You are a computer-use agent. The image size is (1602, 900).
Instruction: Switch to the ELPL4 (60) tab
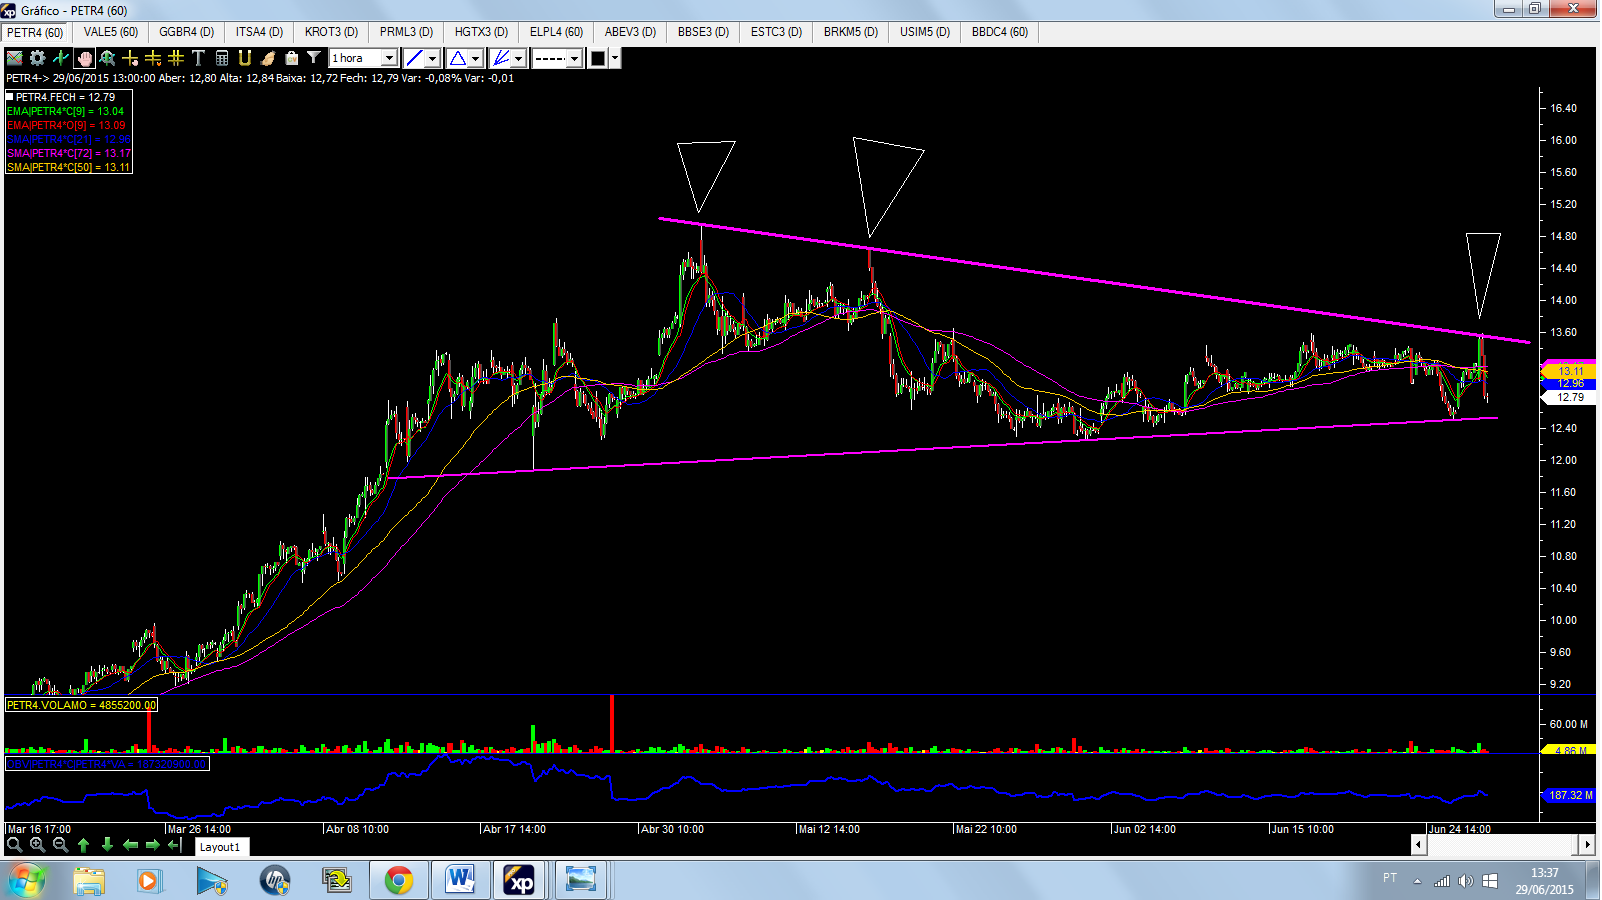point(557,32)
